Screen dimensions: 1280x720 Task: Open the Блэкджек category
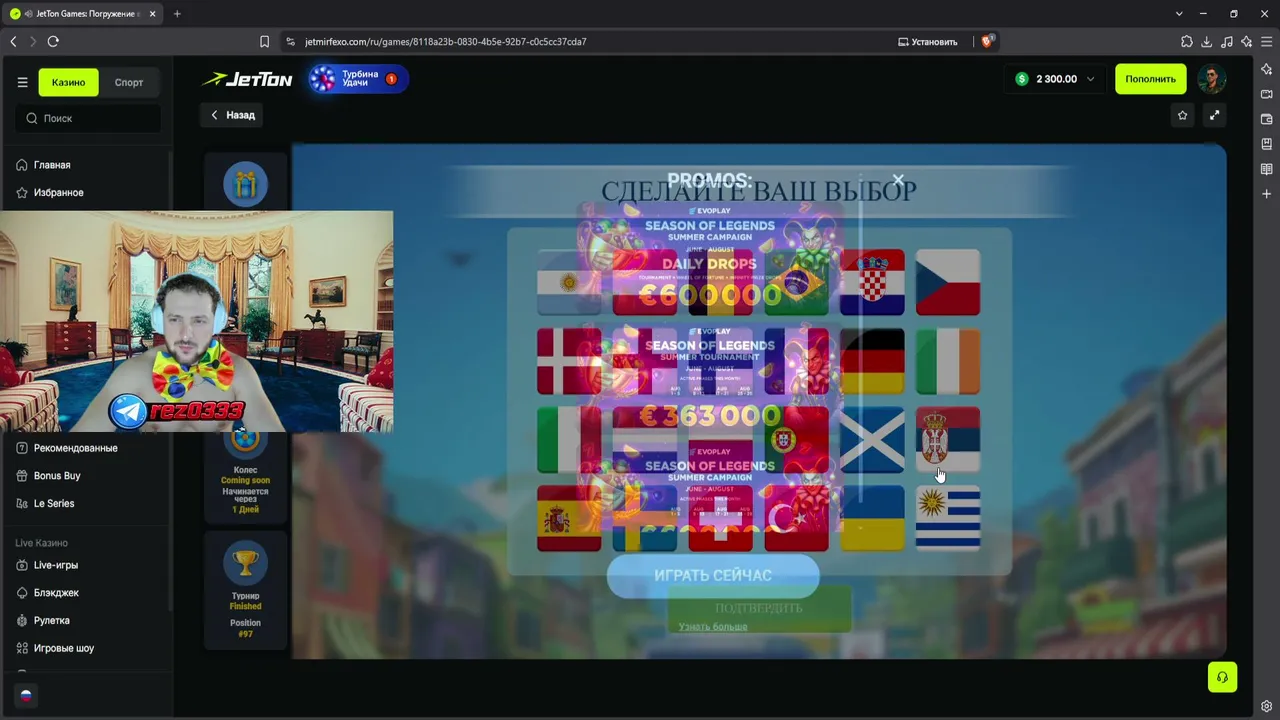(56, 593)
